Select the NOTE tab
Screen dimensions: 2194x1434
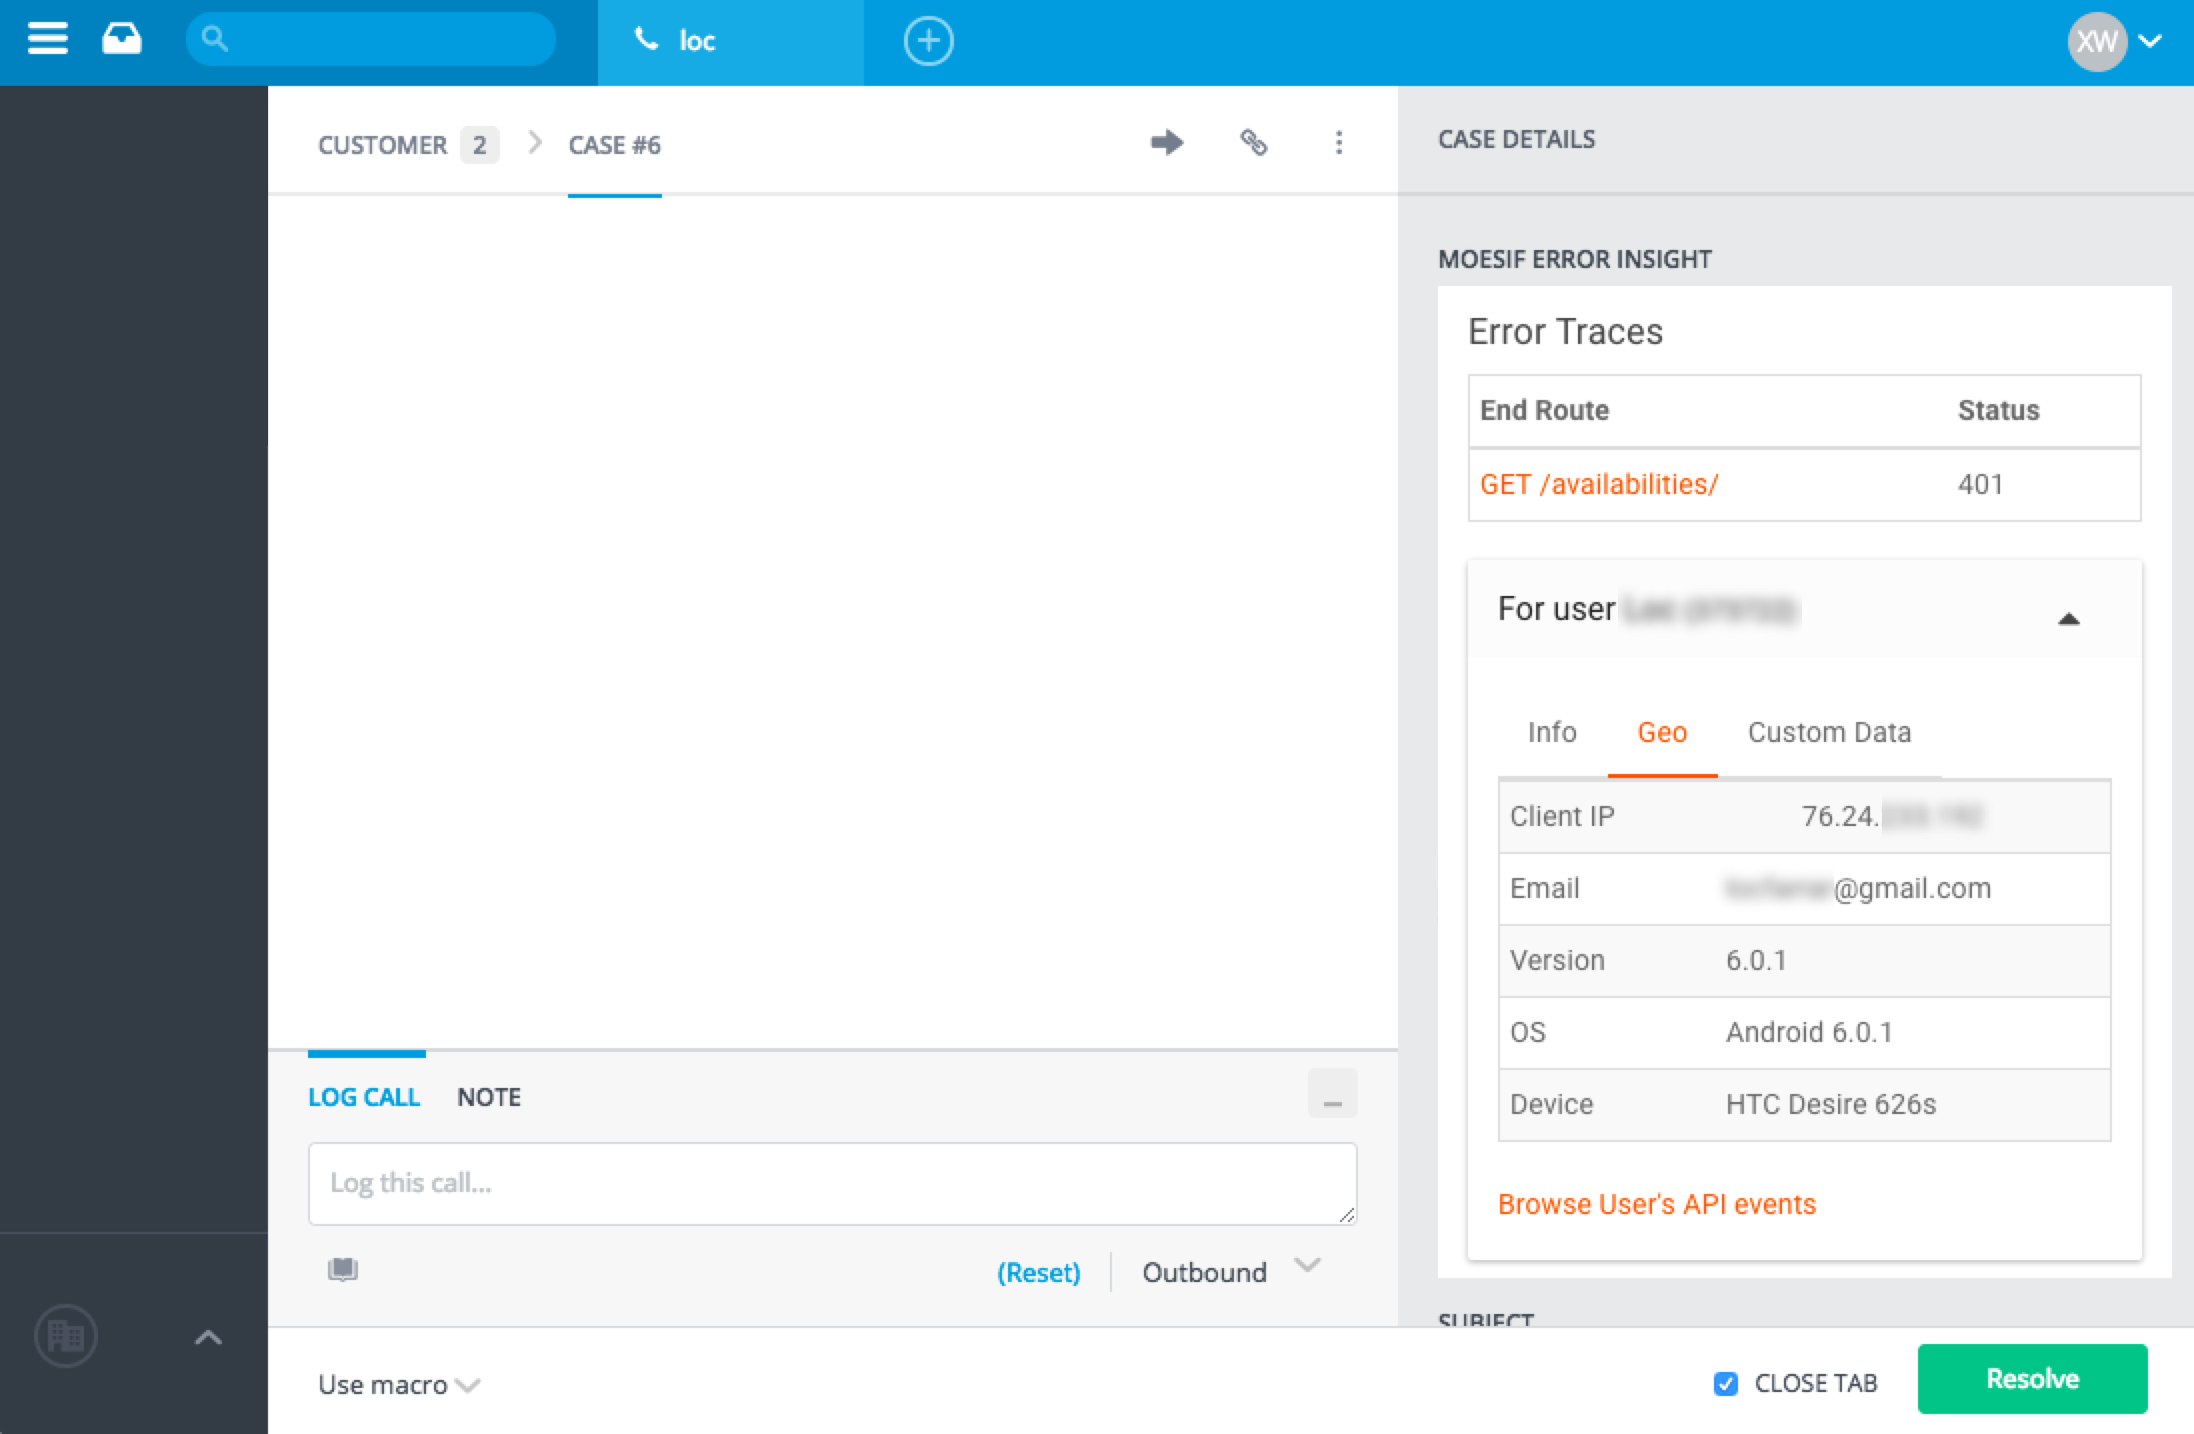click(488, 1097)
